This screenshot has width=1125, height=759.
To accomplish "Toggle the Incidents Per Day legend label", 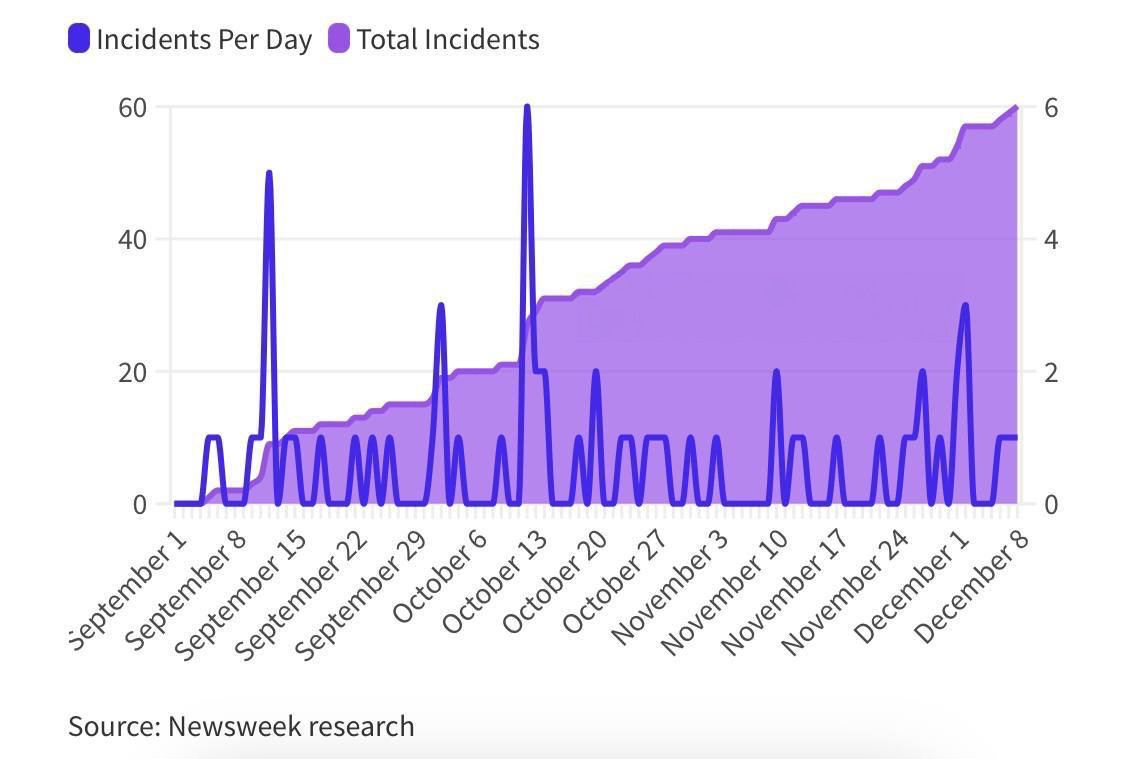I will pyautogui.click(x=204, y=40).
